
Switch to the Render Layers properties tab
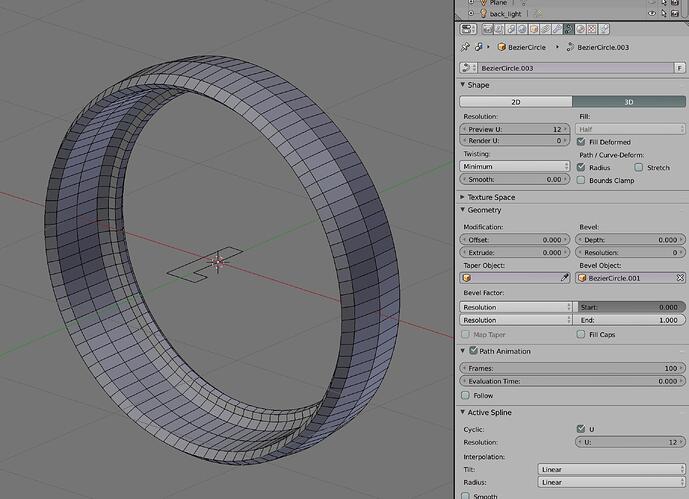(499, 29)
